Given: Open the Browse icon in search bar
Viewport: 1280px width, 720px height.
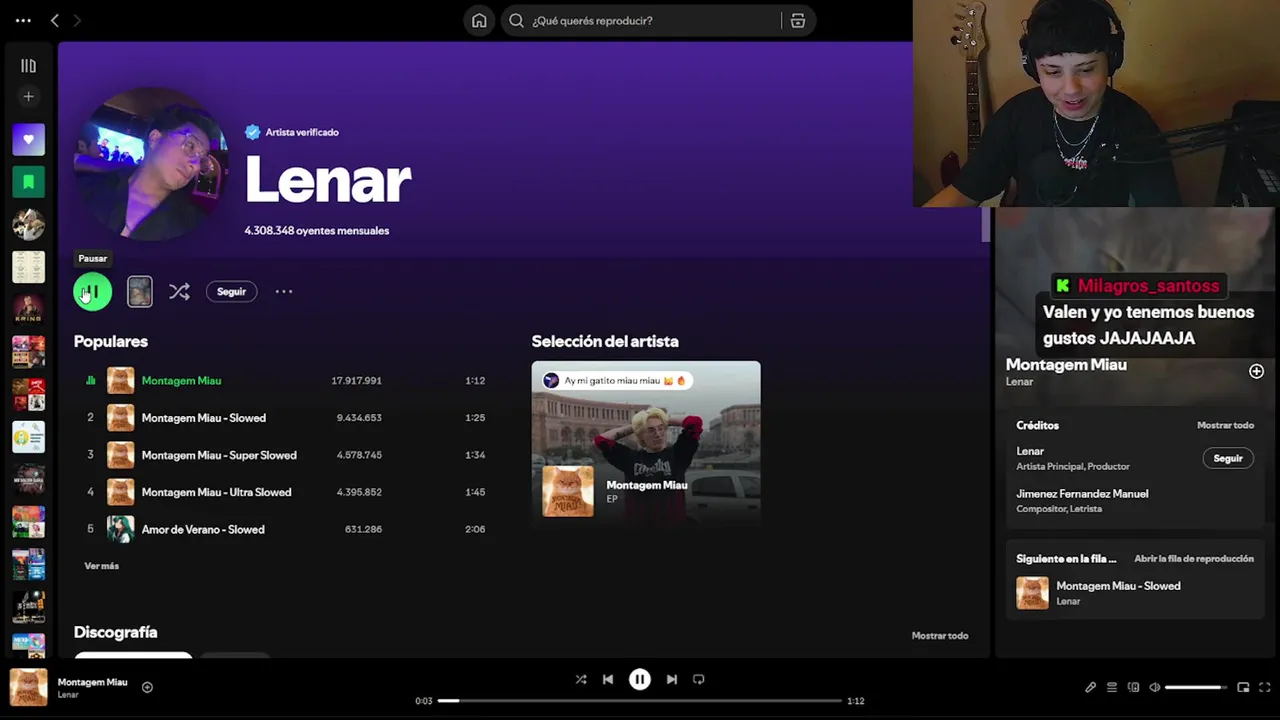Looking at the screenshot, I should 798,20.
